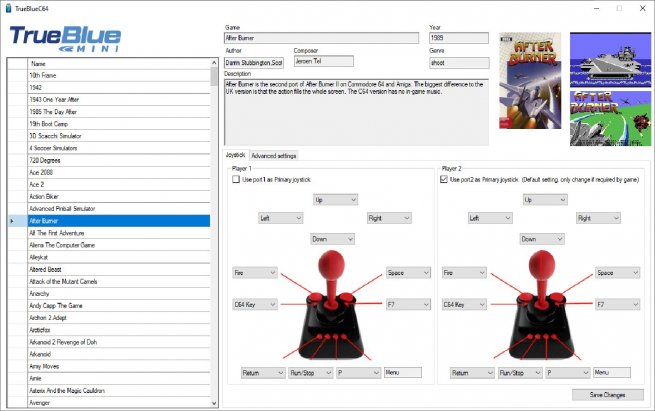Enable Use port1 as Primary joystick checkbox

[x=236, y=179]
